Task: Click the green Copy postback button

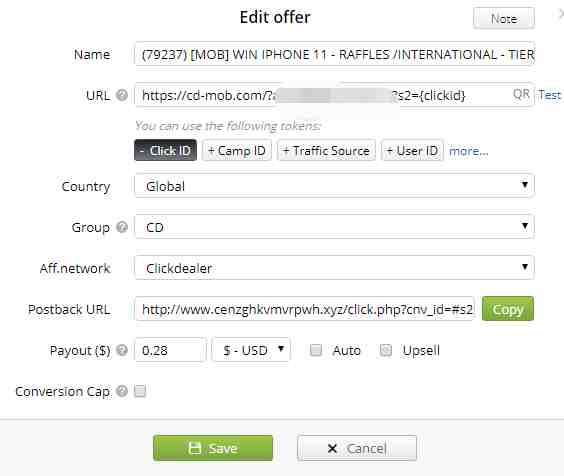Action: tap(508, 309)
